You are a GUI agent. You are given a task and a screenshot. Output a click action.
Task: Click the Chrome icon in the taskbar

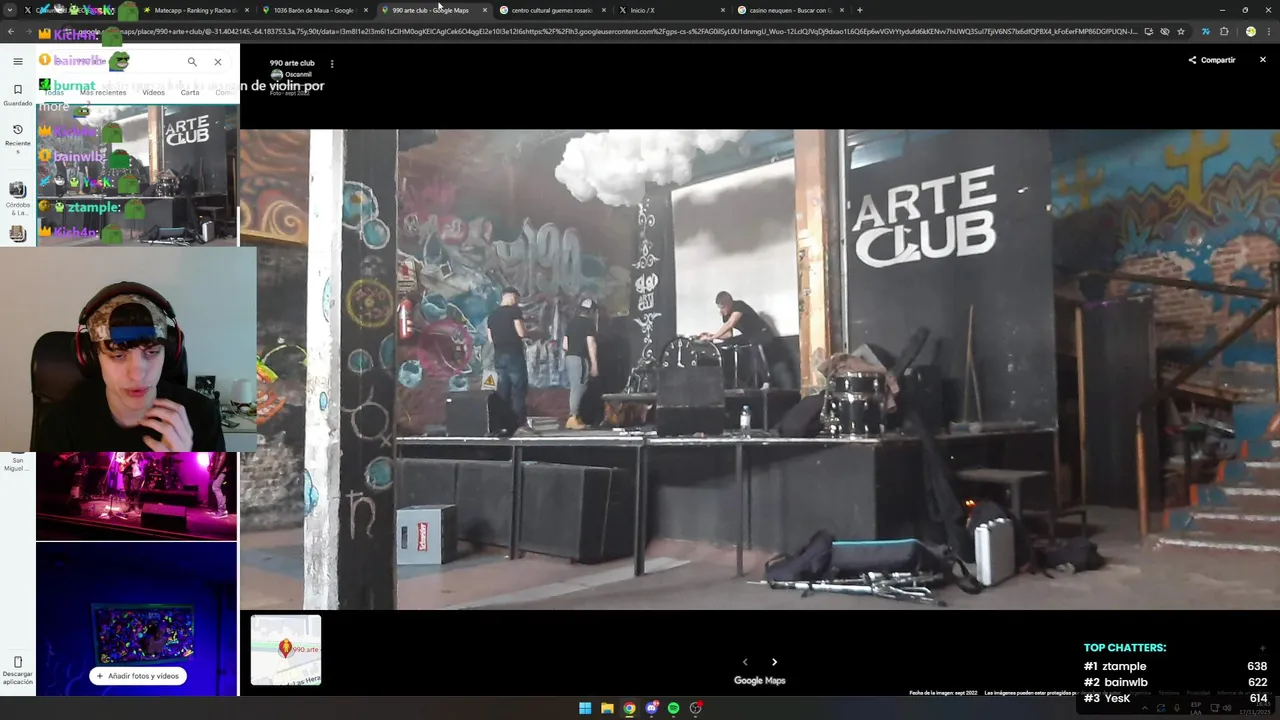pos(629,708)
